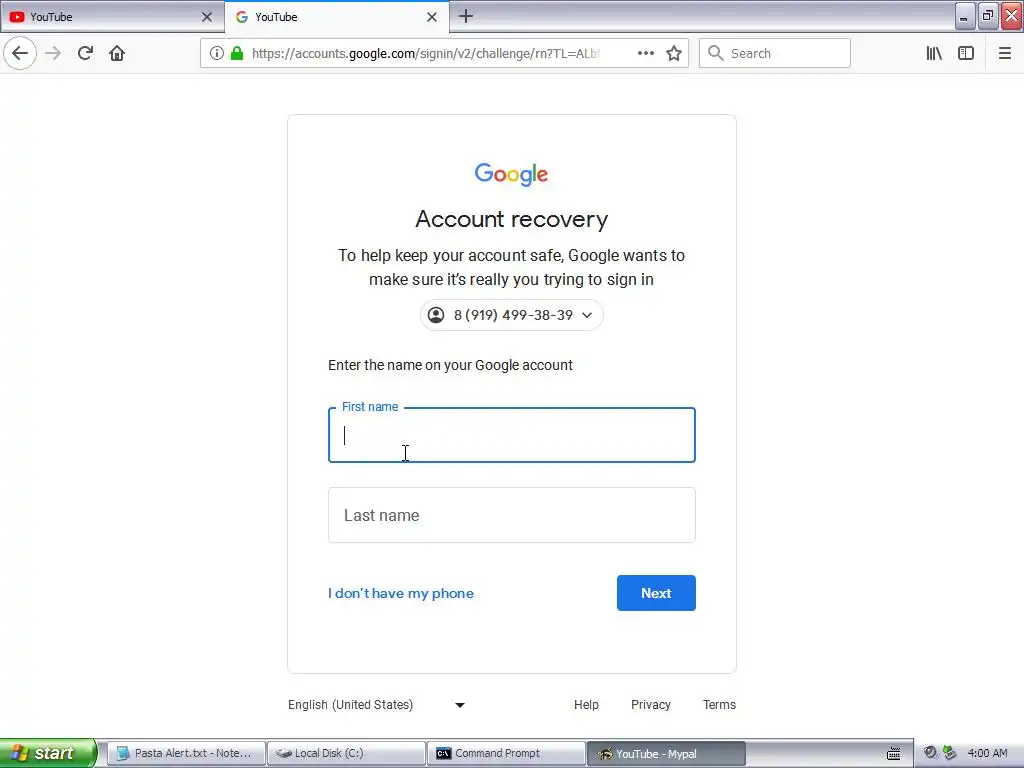Close the Google sign-in tab
Viewport: 1024px width, 768px height.
click(432, 17)
